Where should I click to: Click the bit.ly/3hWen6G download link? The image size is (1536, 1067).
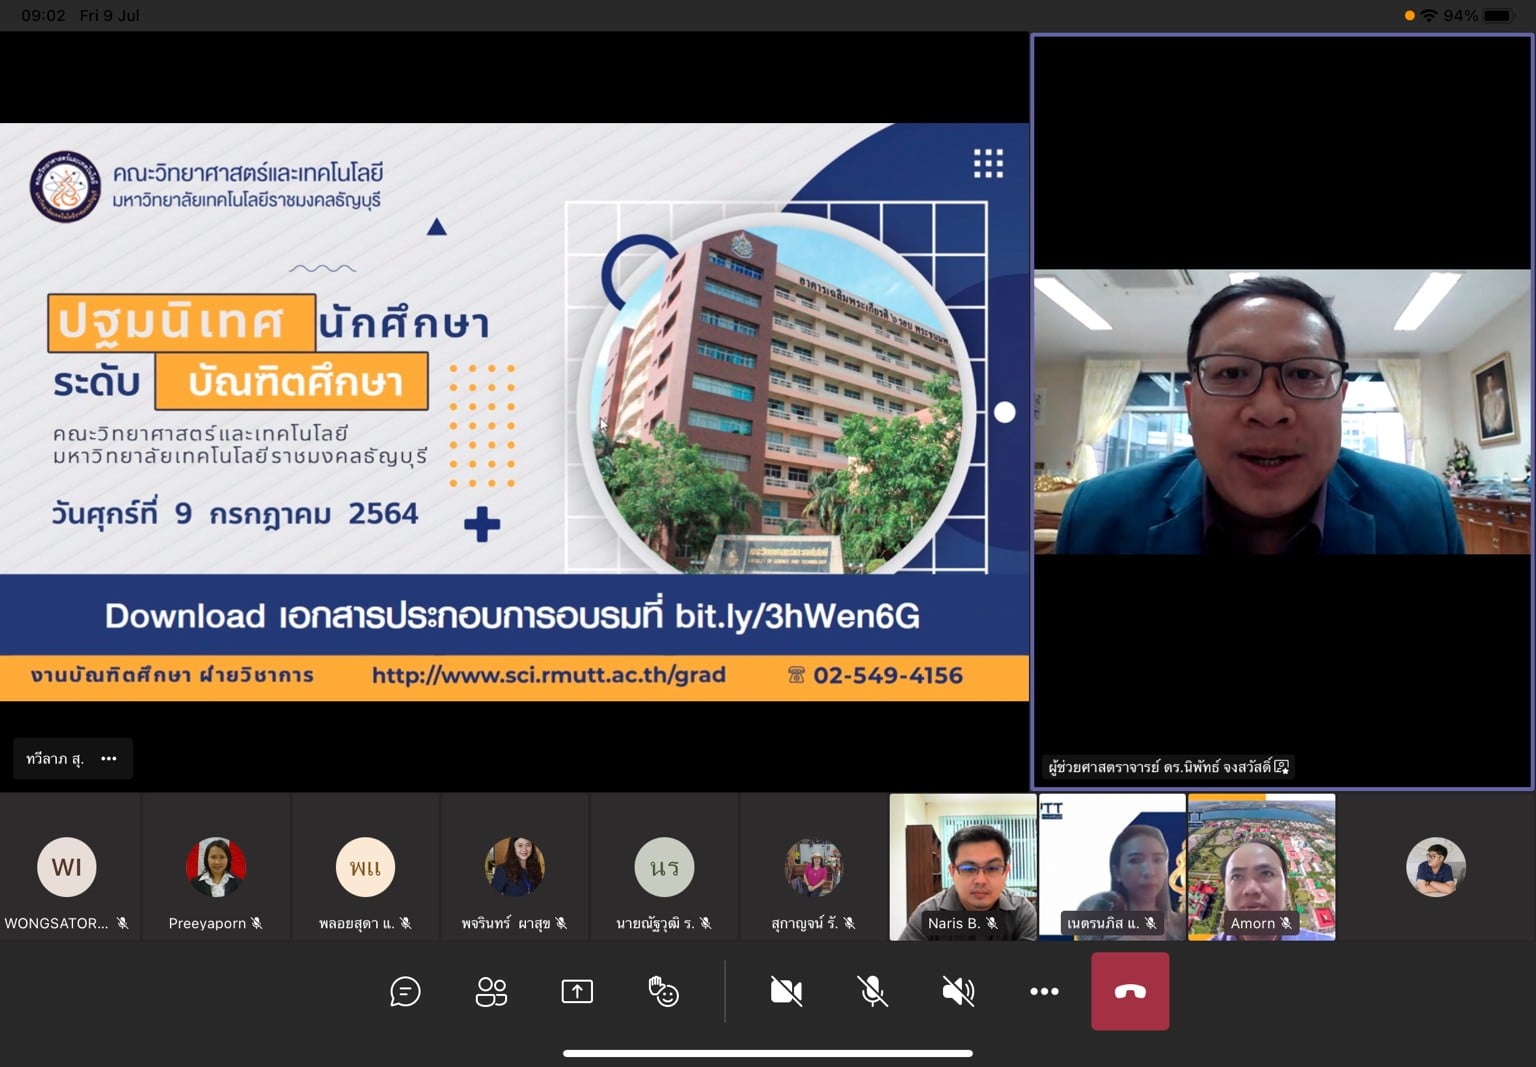pyautogui.click(x=797, y=616)
